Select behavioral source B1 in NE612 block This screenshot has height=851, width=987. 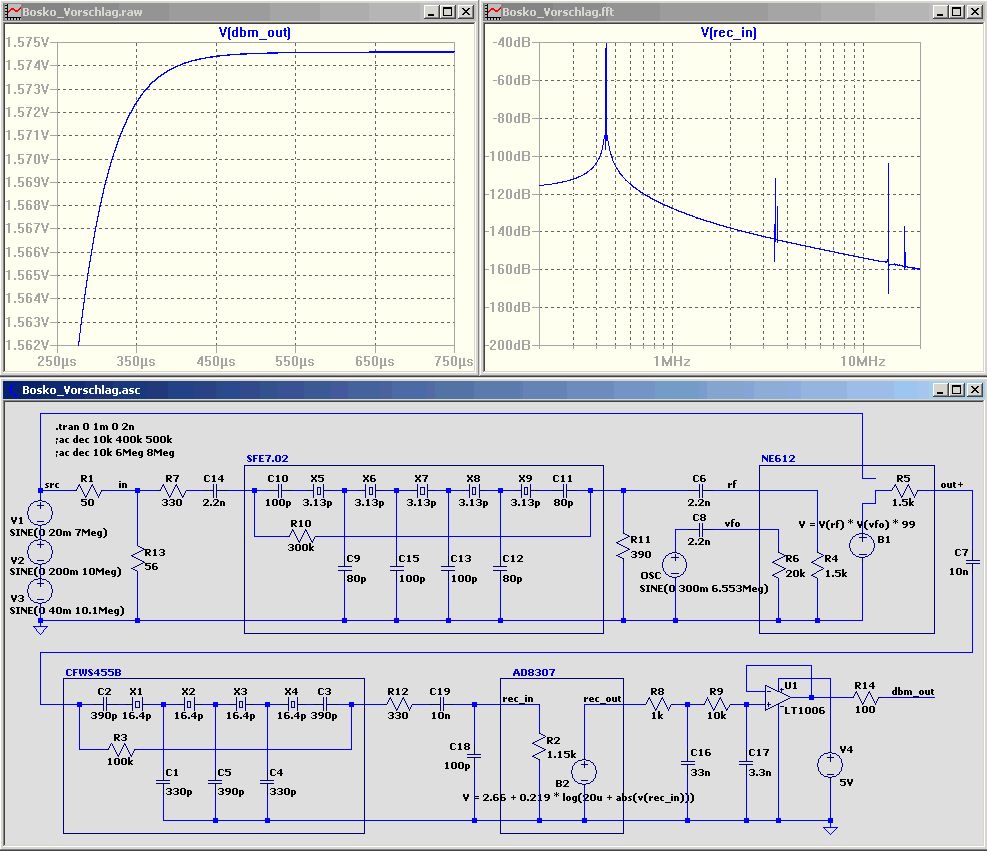[861, 545]
